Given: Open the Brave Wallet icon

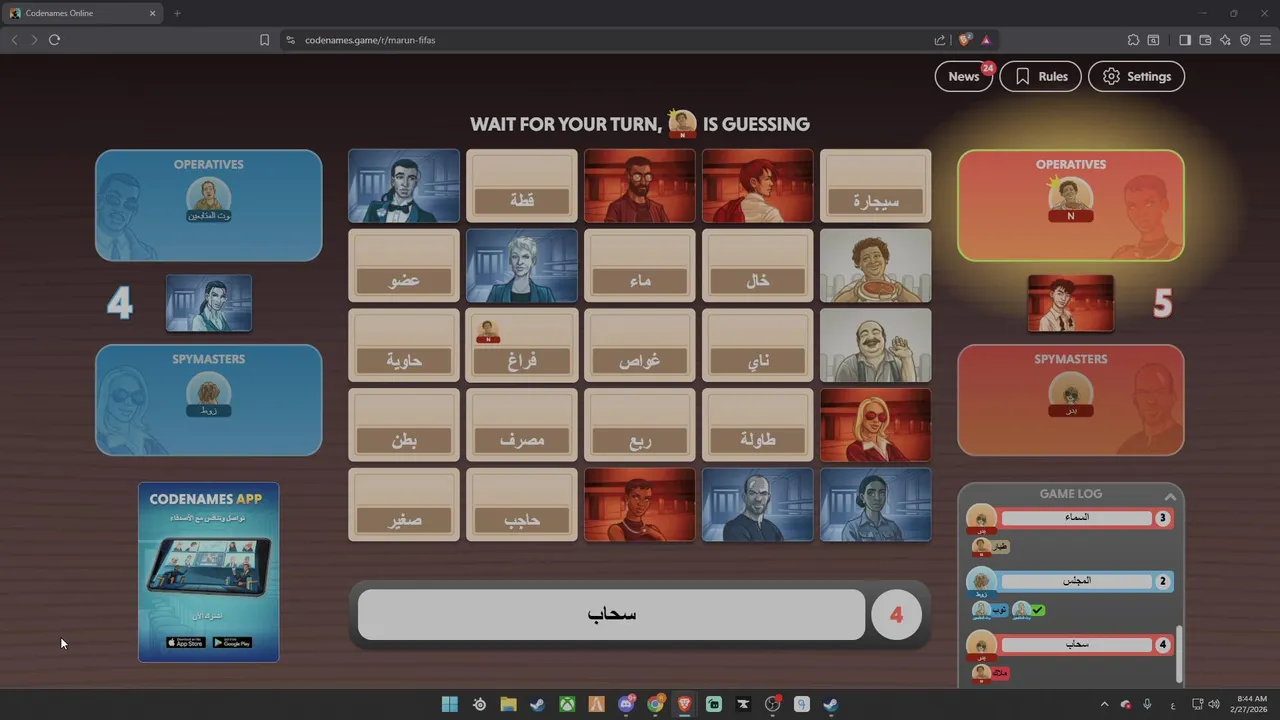Looking at the screenshot, I should coord(1205,40).
